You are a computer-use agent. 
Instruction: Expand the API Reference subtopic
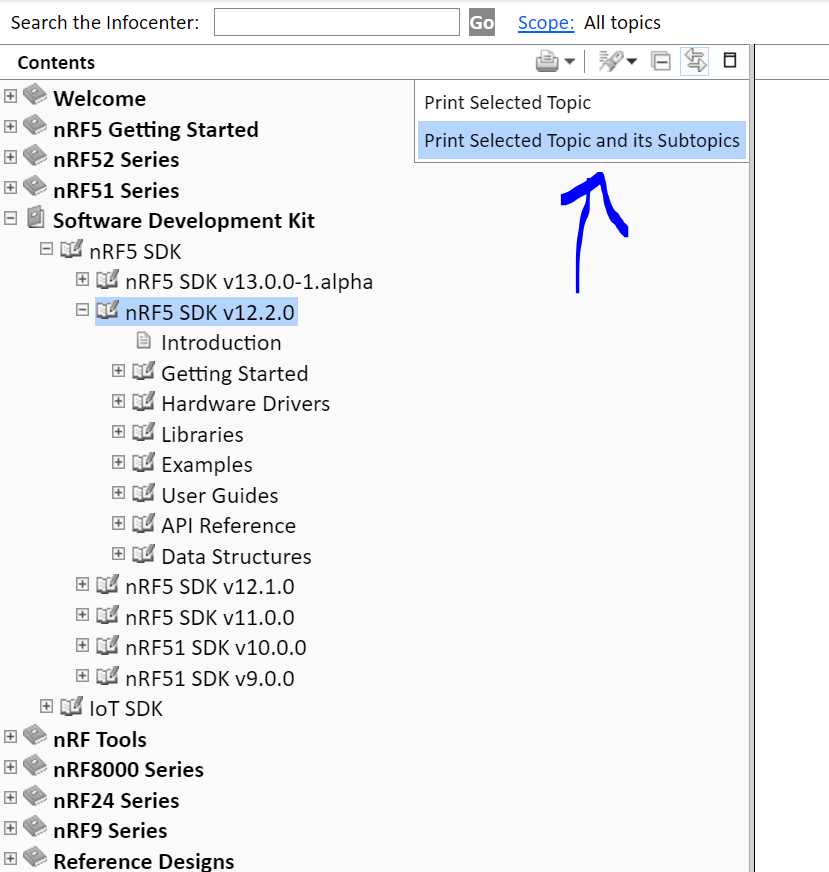pyautogui.click(x=118, y=523)
